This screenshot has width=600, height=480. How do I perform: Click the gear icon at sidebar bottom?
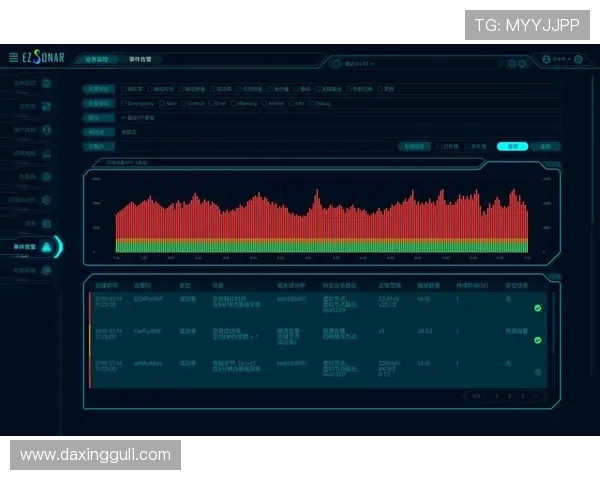click(x=46, y=271)
